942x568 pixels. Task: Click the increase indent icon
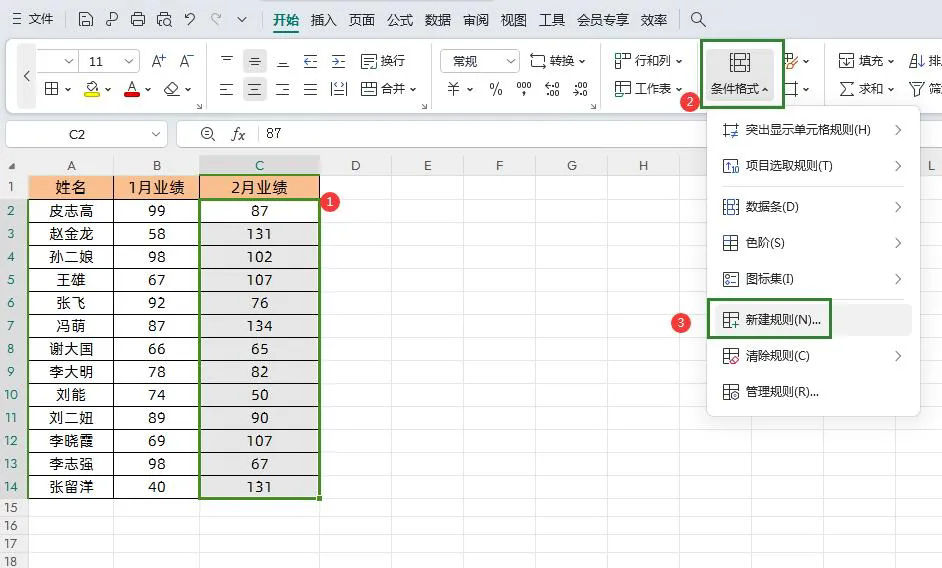[x=338, y=61]
